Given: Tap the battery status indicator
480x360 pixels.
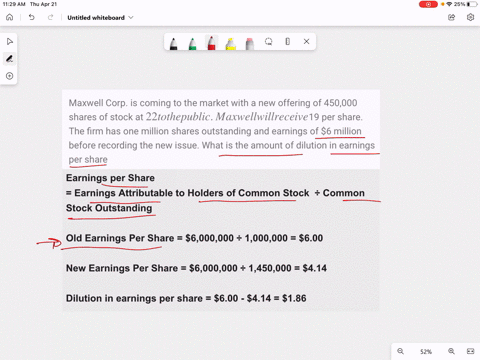Looking at the screenshot, I should [x=472, y=4].
